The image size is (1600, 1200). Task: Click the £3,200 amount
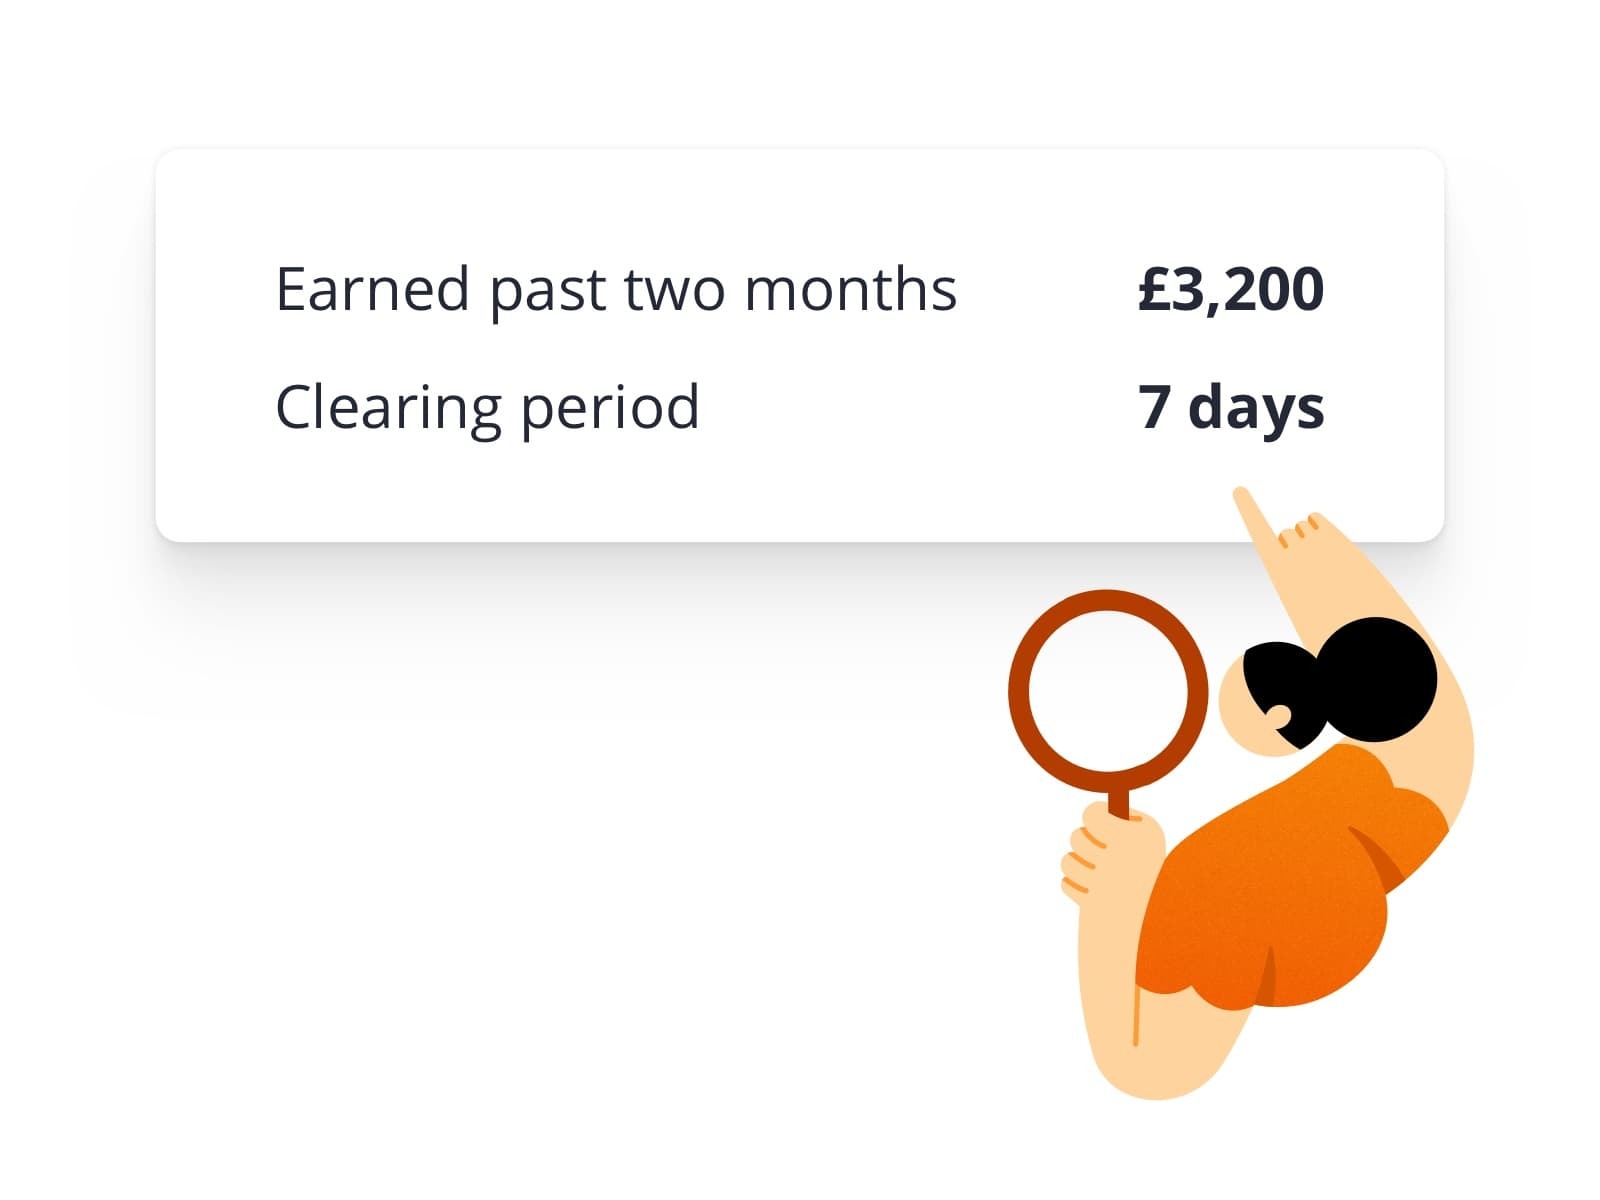[1231, 289]
